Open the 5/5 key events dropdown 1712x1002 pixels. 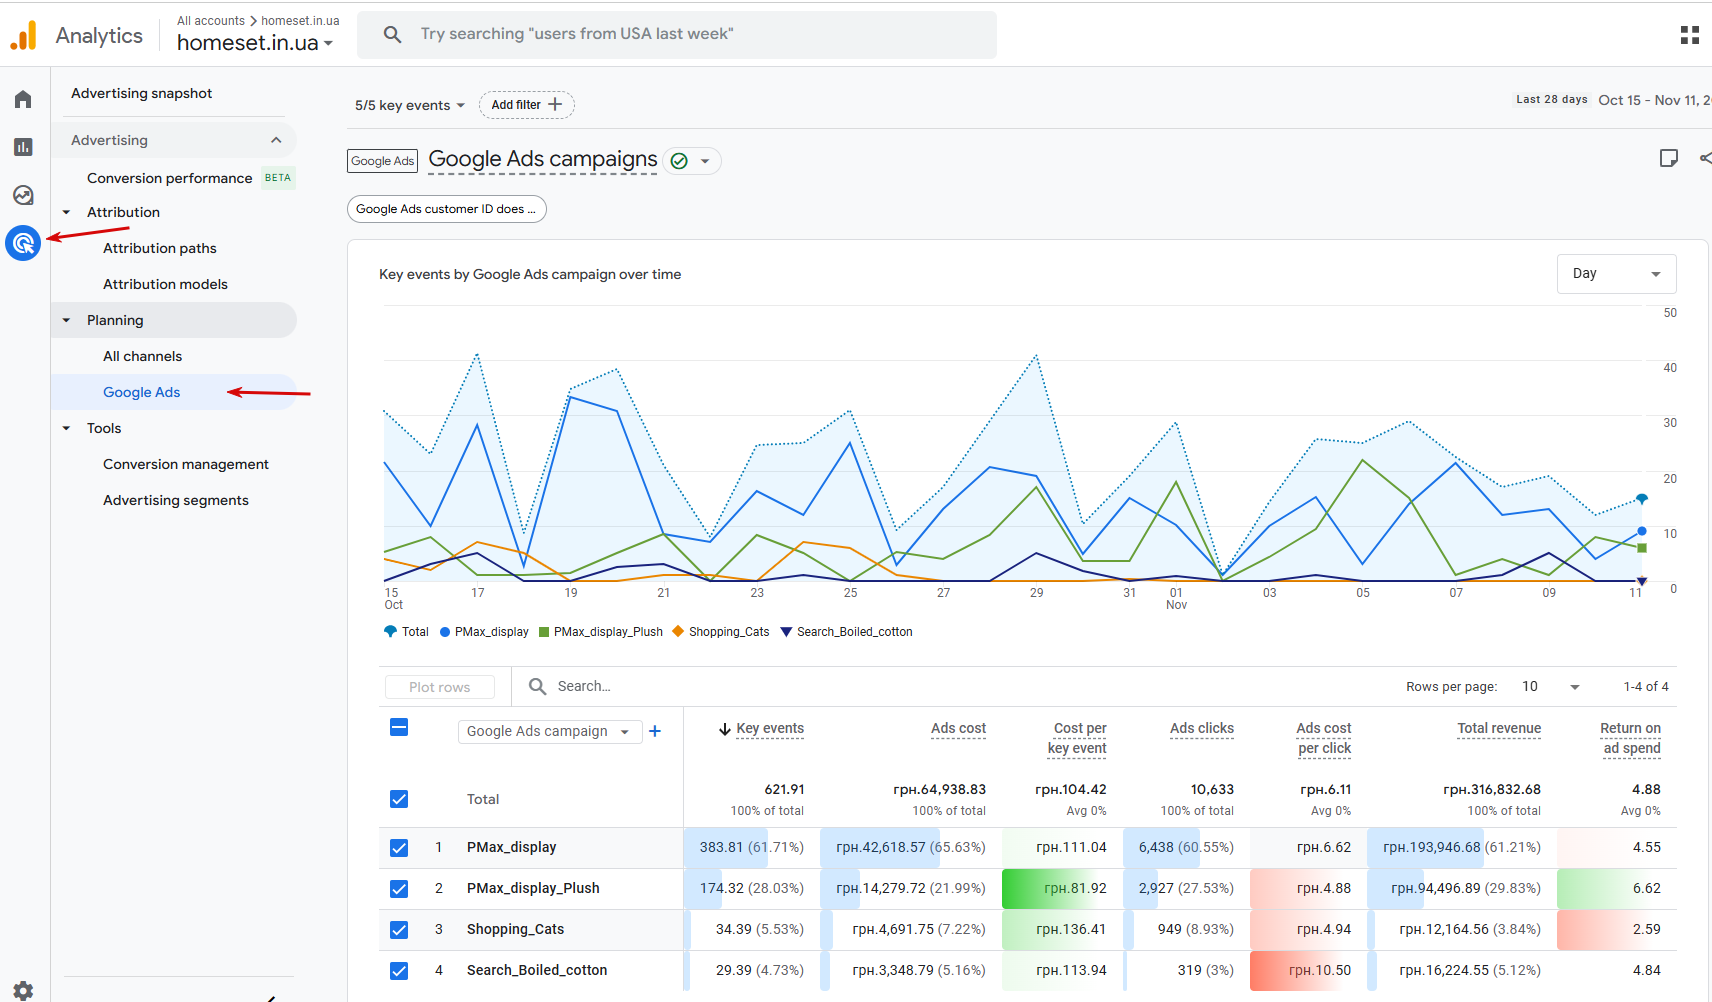pos(410,105)
